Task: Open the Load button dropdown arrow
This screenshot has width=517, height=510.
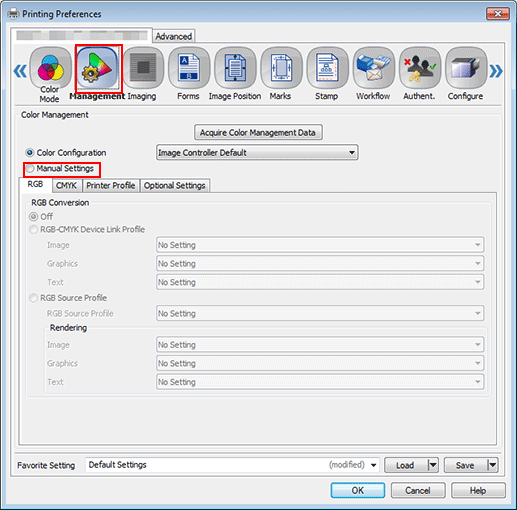Action: [433, 465]
